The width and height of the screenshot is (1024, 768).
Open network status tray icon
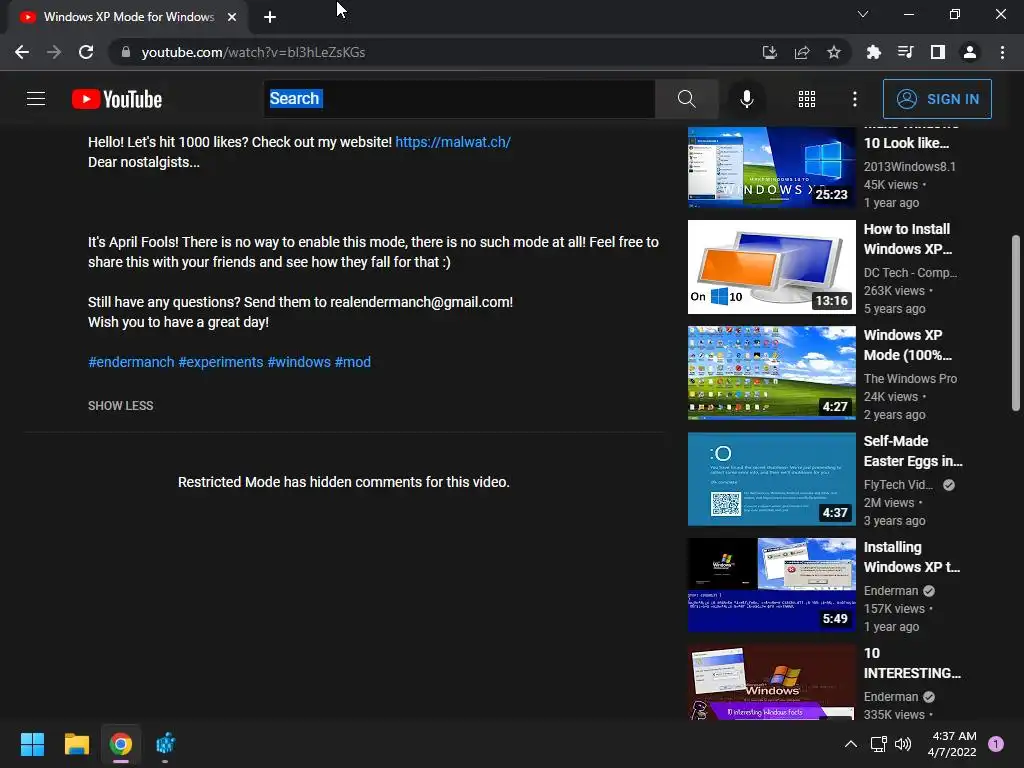(x=878, y=744)
